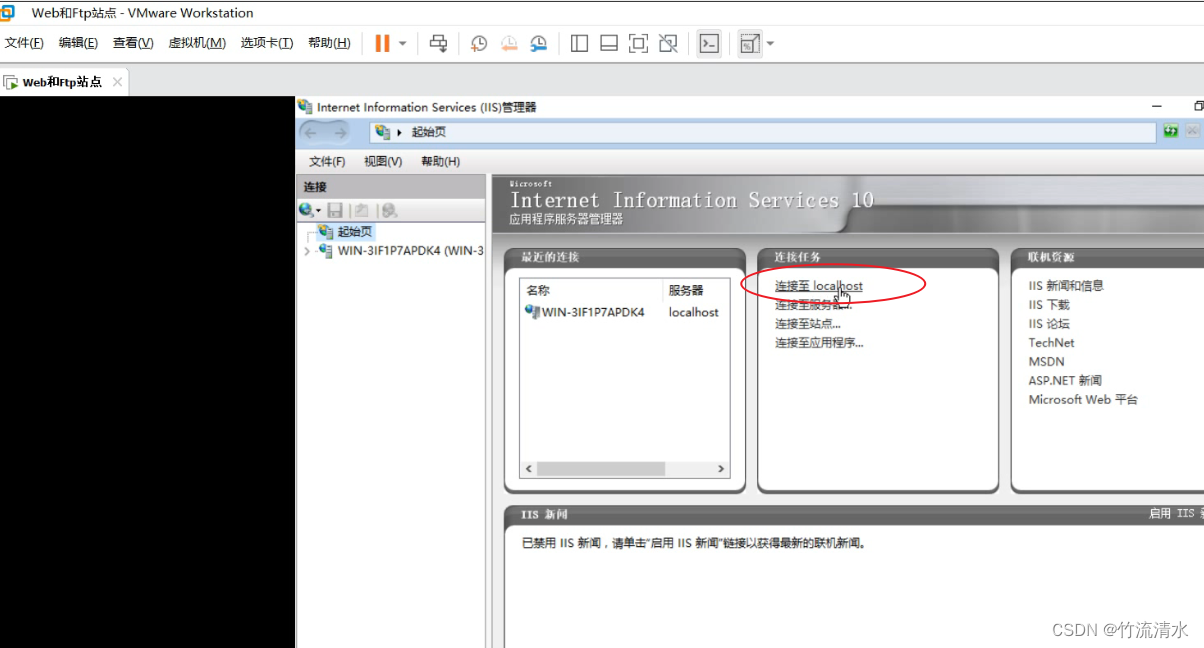Click the 起始页 address bar field
The width and height of the screenshot is (1204, 648).
coord(762,132)
